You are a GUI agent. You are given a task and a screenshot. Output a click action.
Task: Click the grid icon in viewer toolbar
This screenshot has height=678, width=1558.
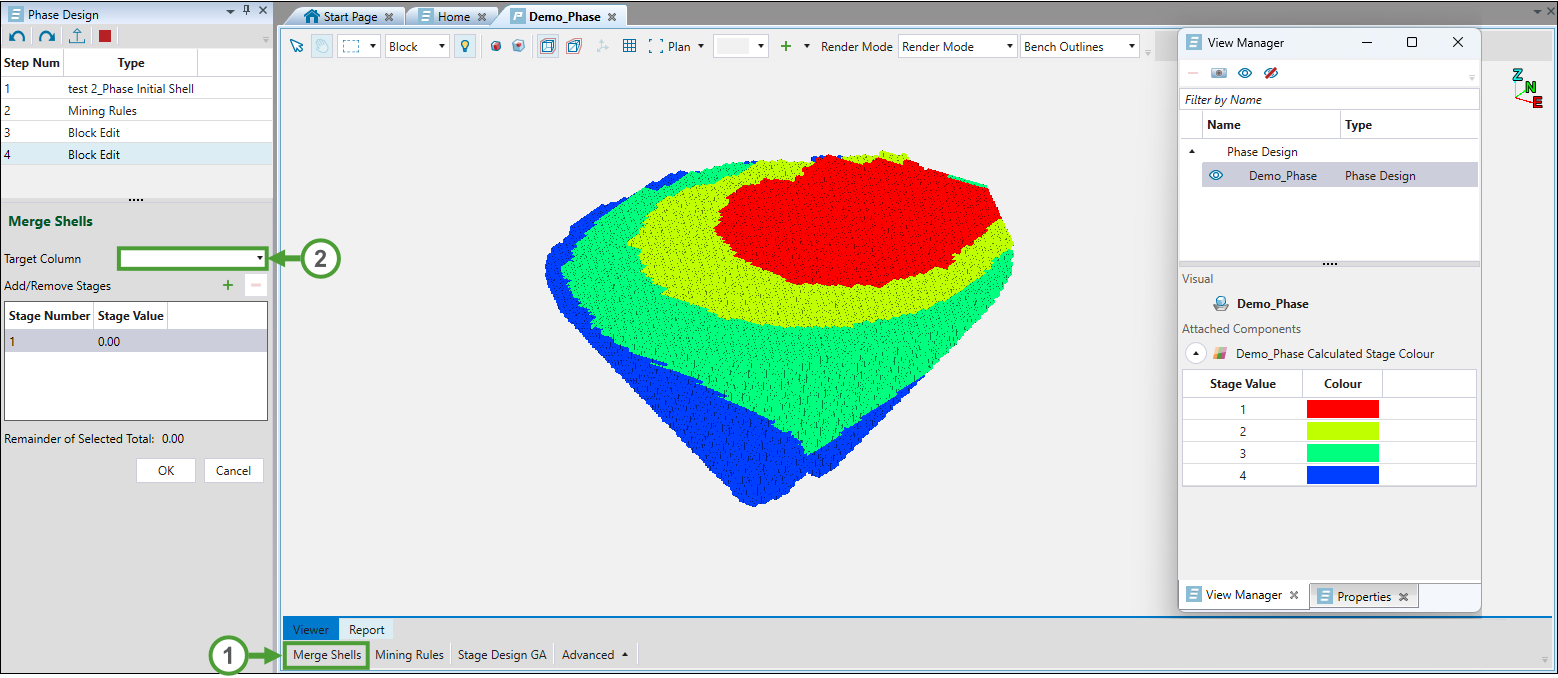(x=629, y=46)
